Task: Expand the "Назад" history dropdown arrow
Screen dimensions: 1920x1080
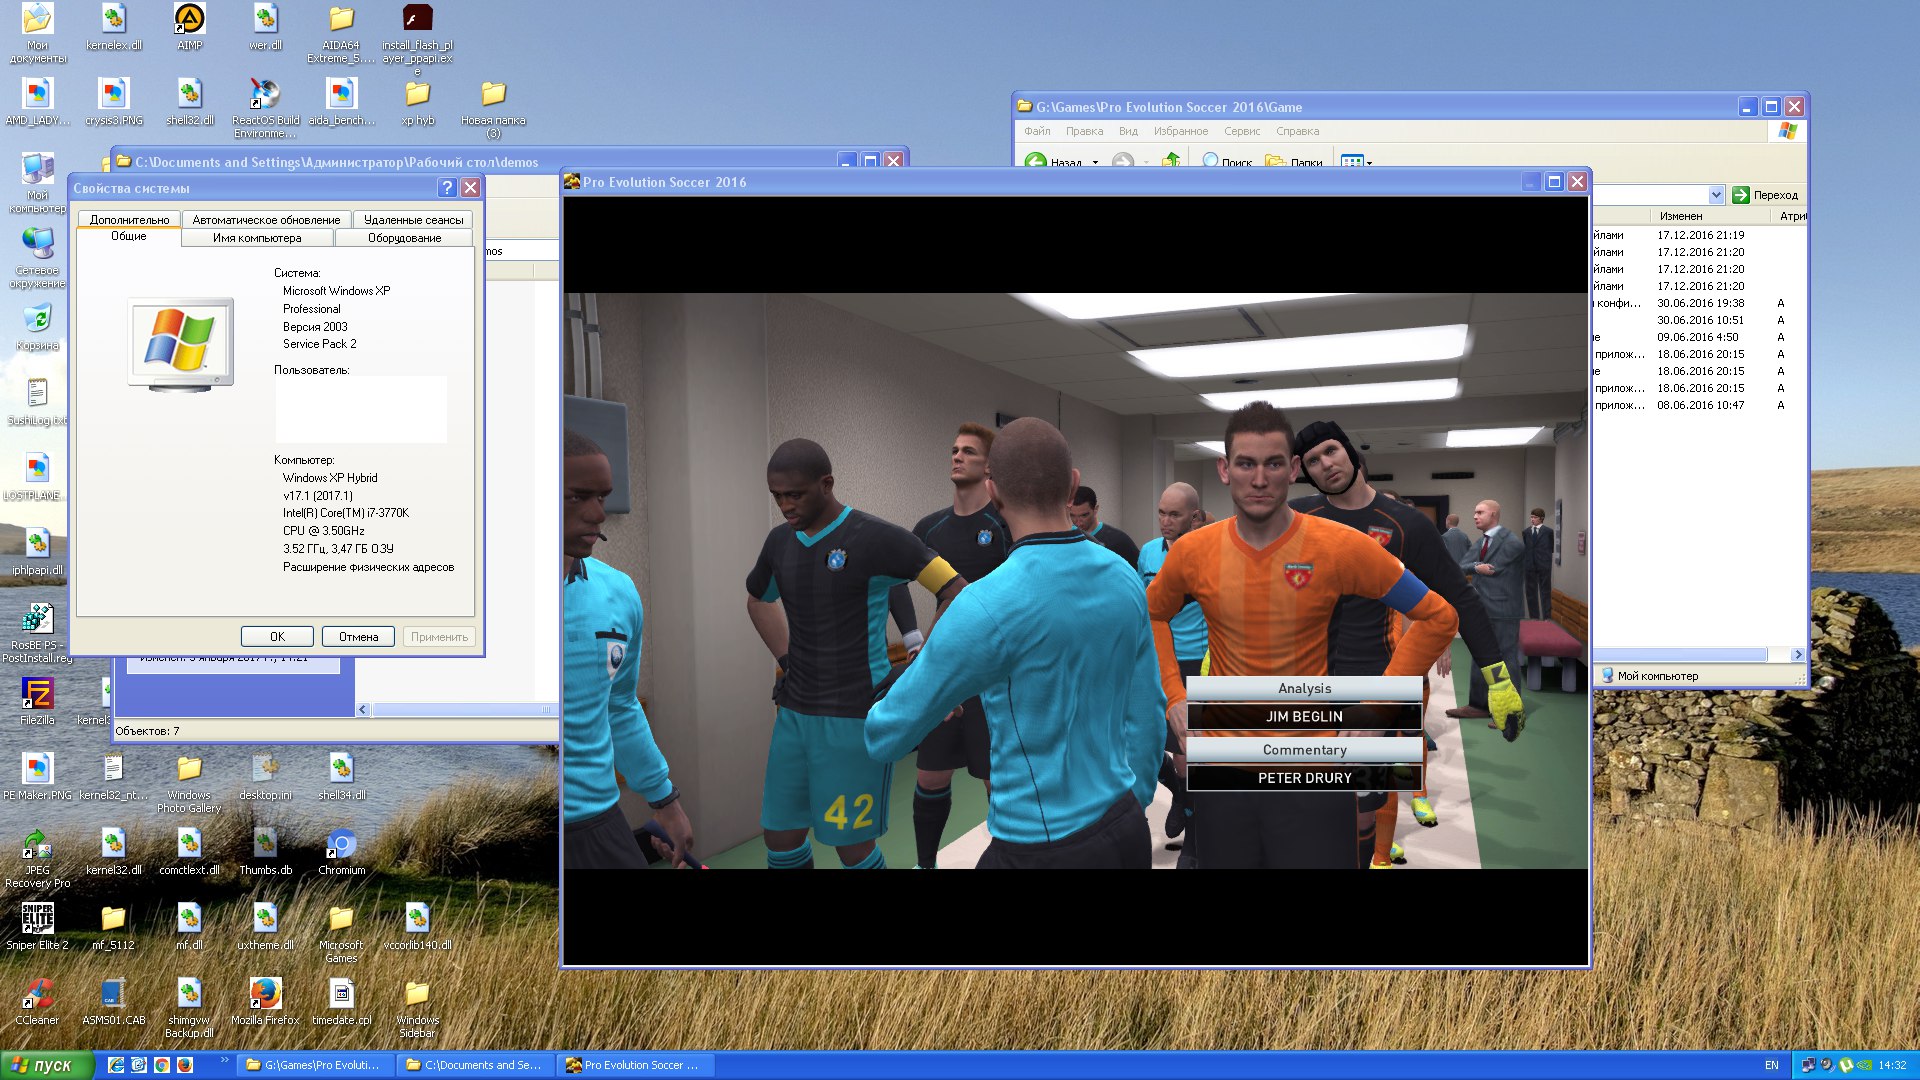Action: pyautogui.click(x=1095, y=162)
